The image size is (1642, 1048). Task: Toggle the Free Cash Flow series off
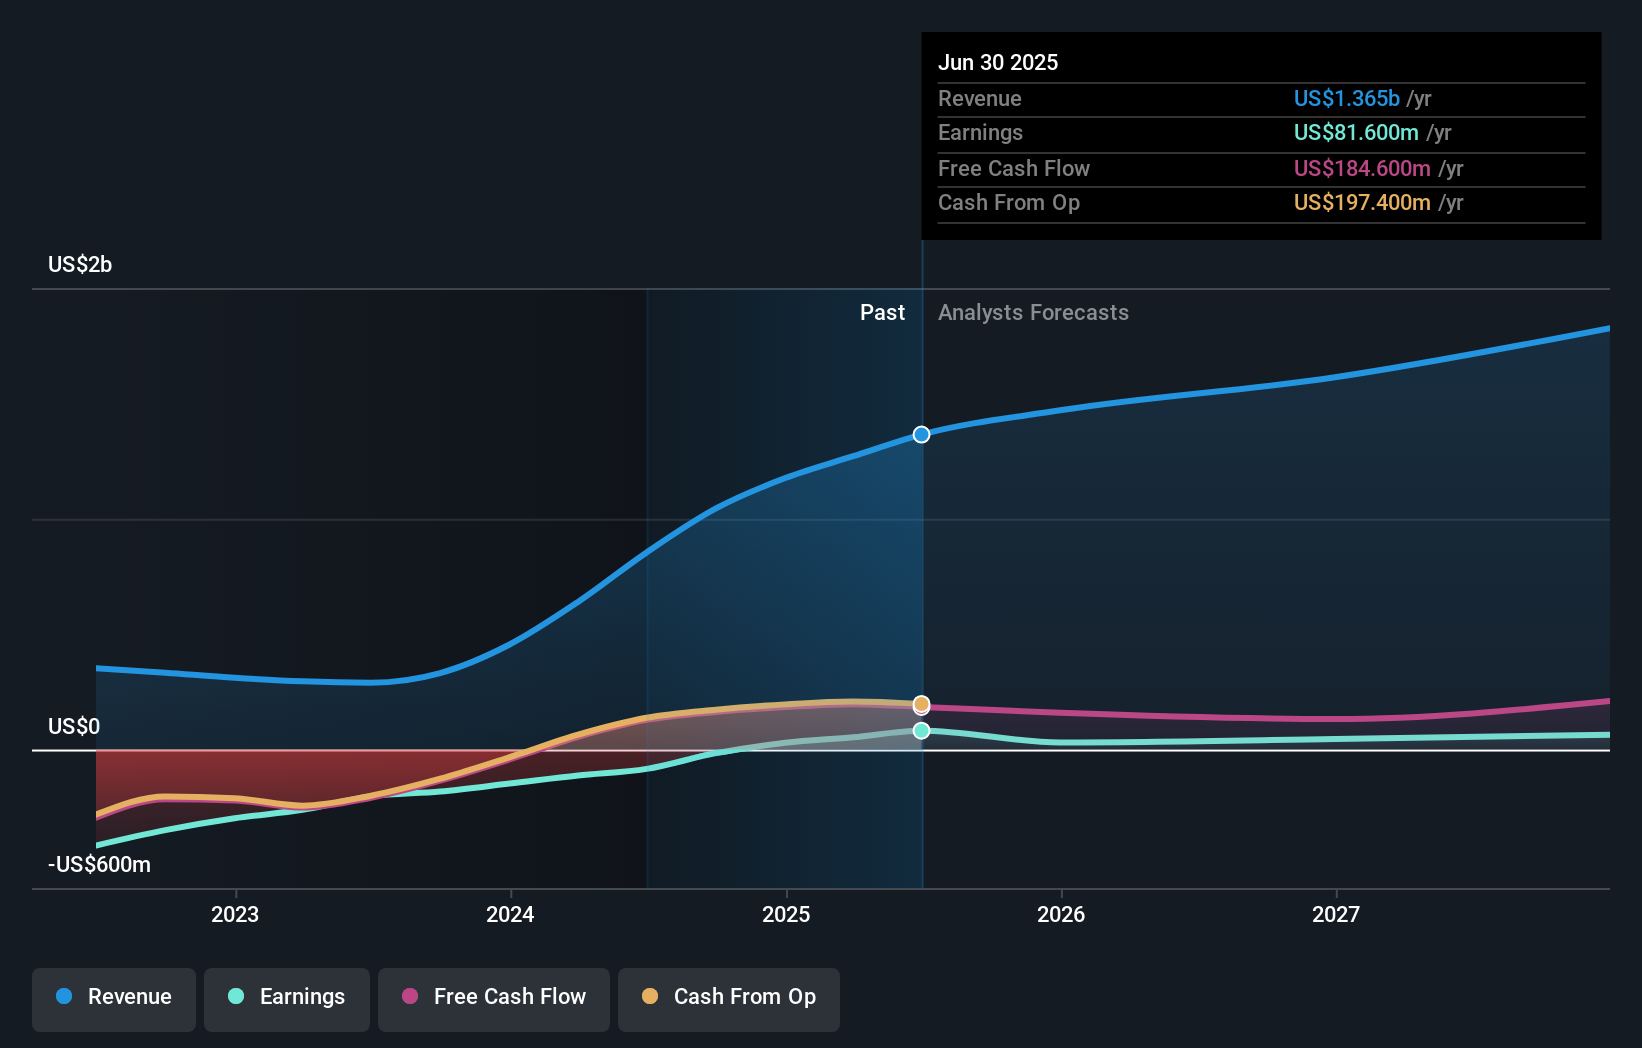(494, 998)
